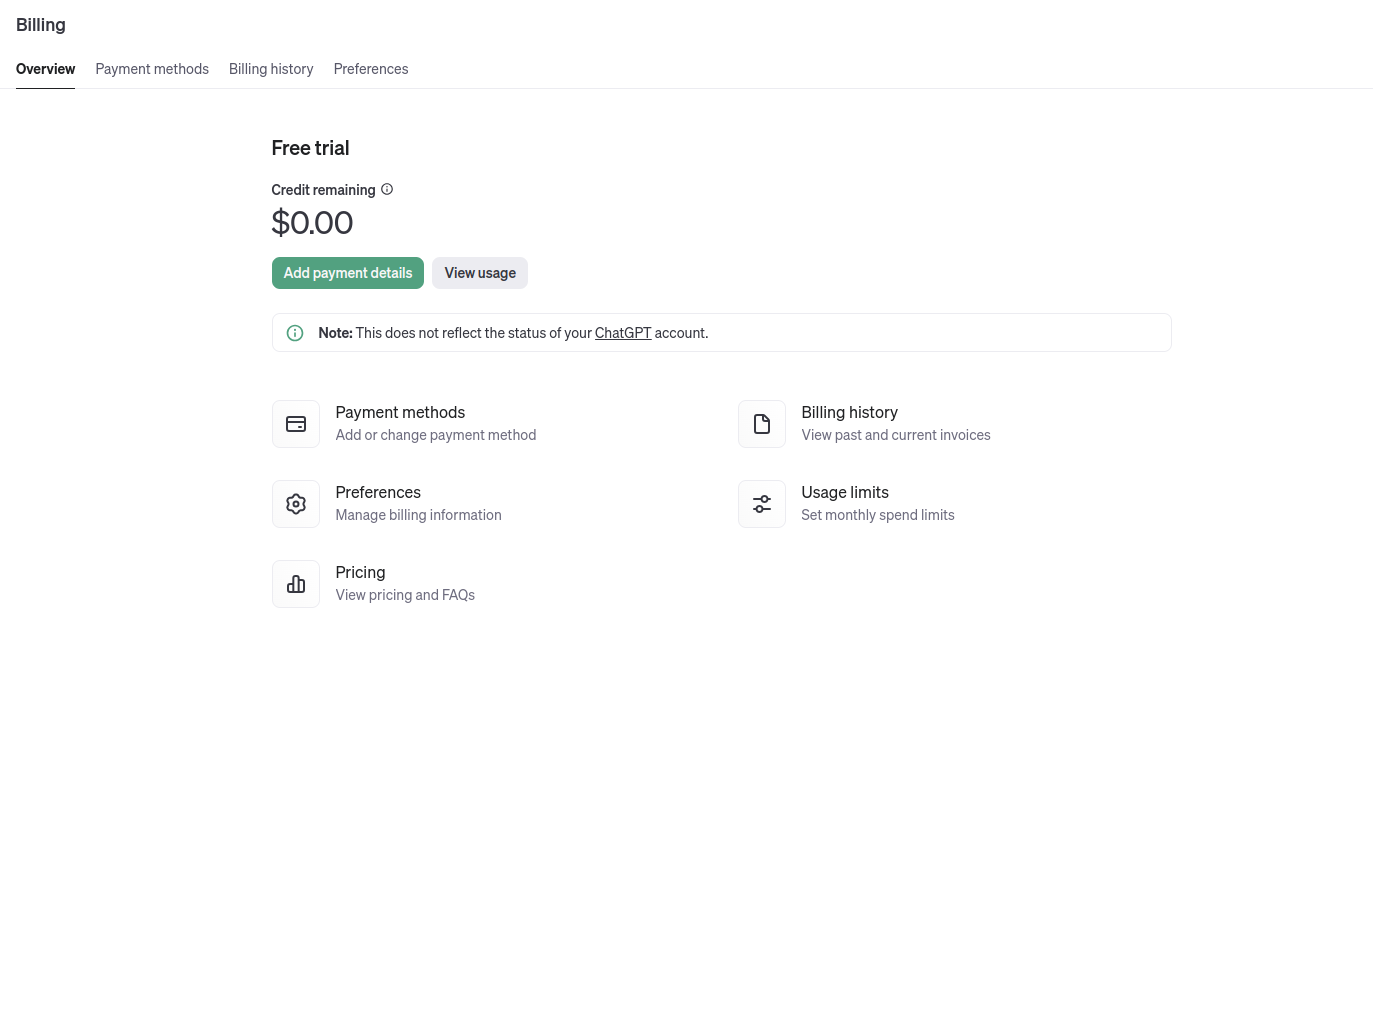Follow the ChatGPT link in the note
The height and width of the screenshot is (1013, 1373).
pos(623,333)
